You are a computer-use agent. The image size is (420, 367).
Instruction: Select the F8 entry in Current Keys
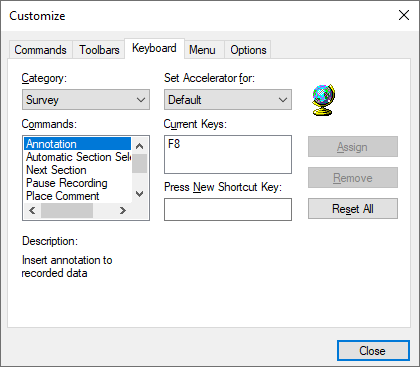click(174, 144)
